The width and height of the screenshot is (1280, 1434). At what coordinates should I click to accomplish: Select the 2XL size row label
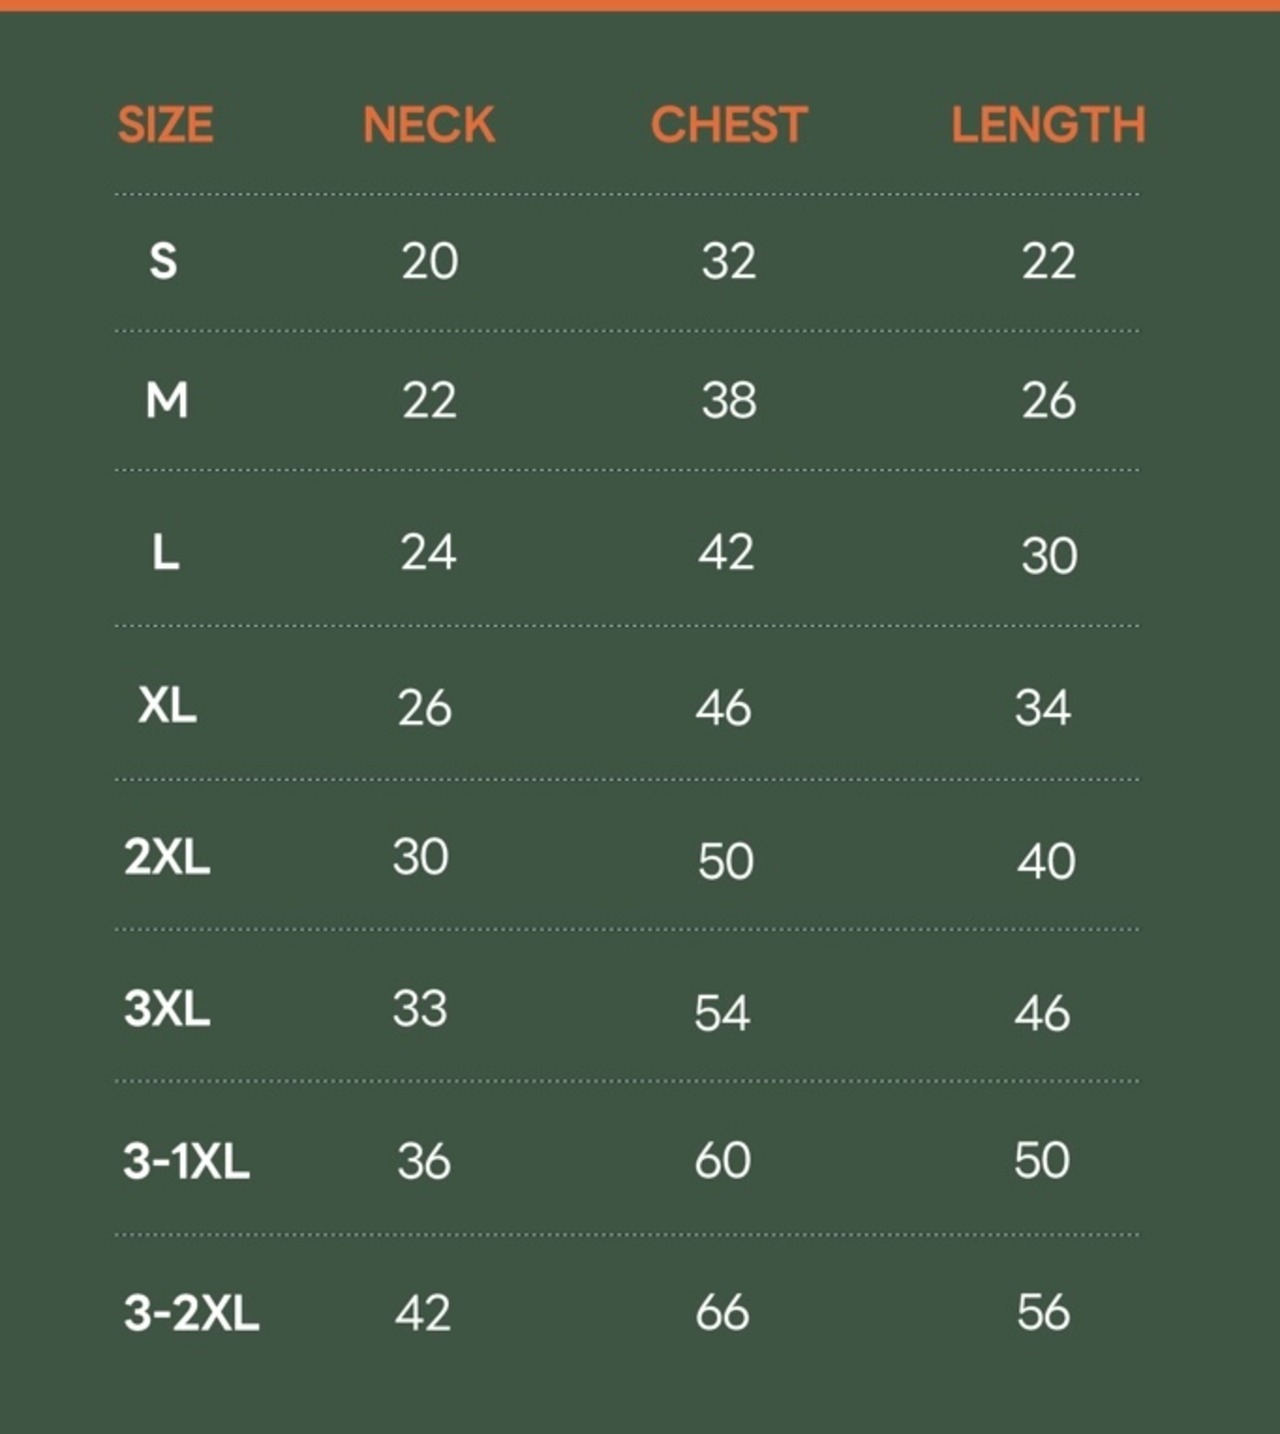click(167, 857)
